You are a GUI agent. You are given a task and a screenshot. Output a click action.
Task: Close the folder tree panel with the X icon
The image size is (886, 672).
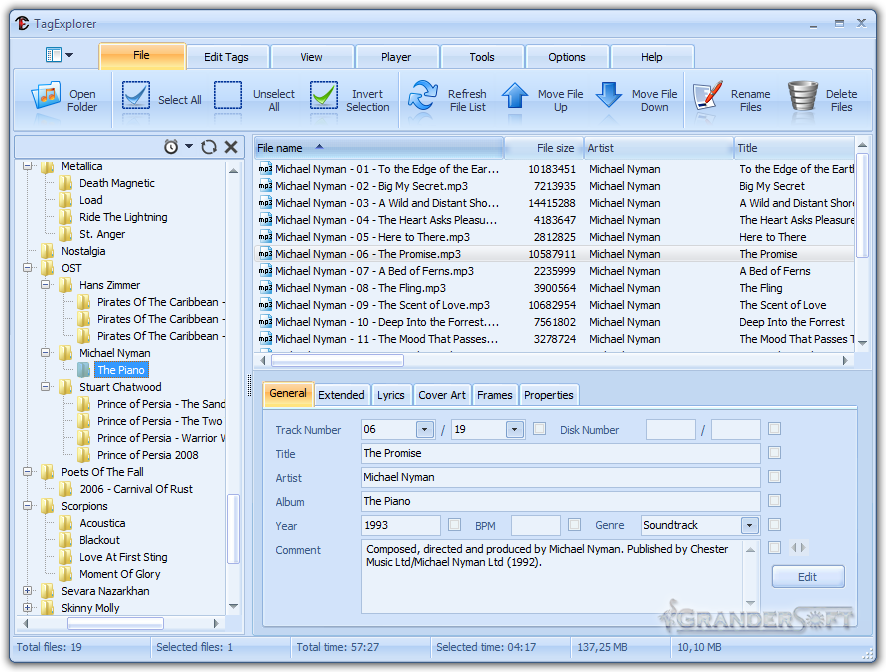coord(231,147)
